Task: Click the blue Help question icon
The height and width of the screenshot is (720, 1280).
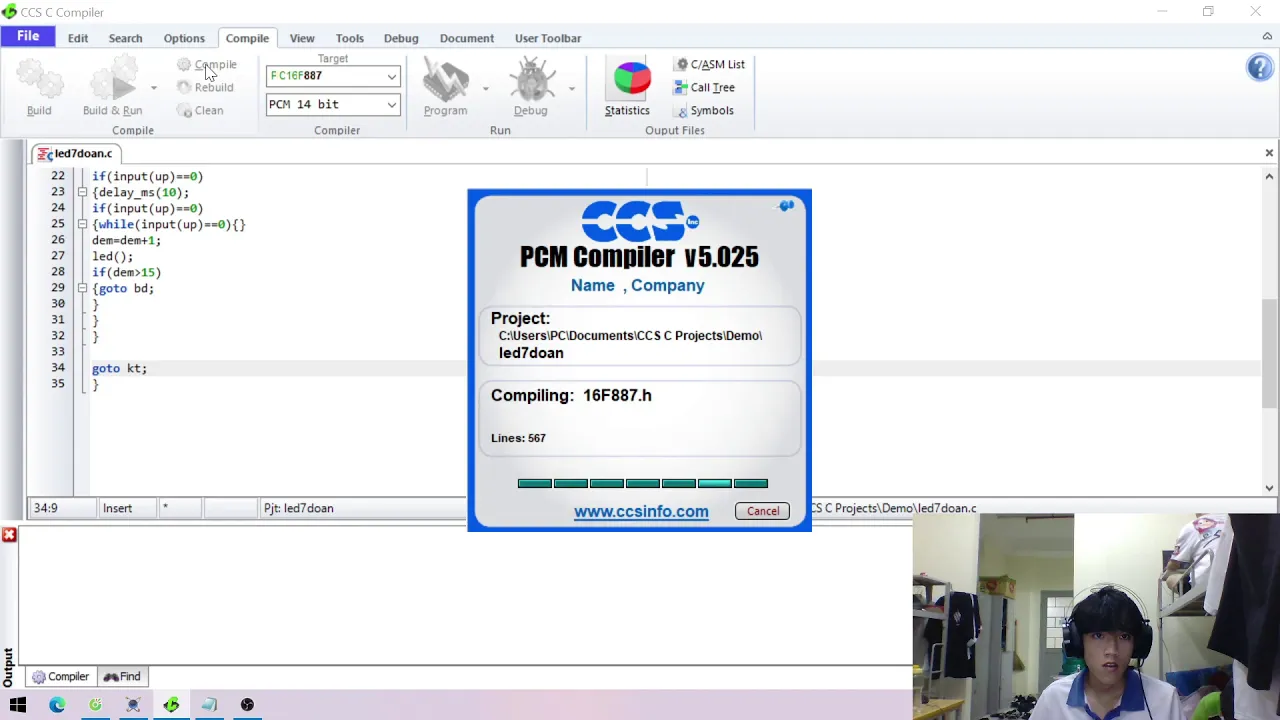Action: [1260, 67]
